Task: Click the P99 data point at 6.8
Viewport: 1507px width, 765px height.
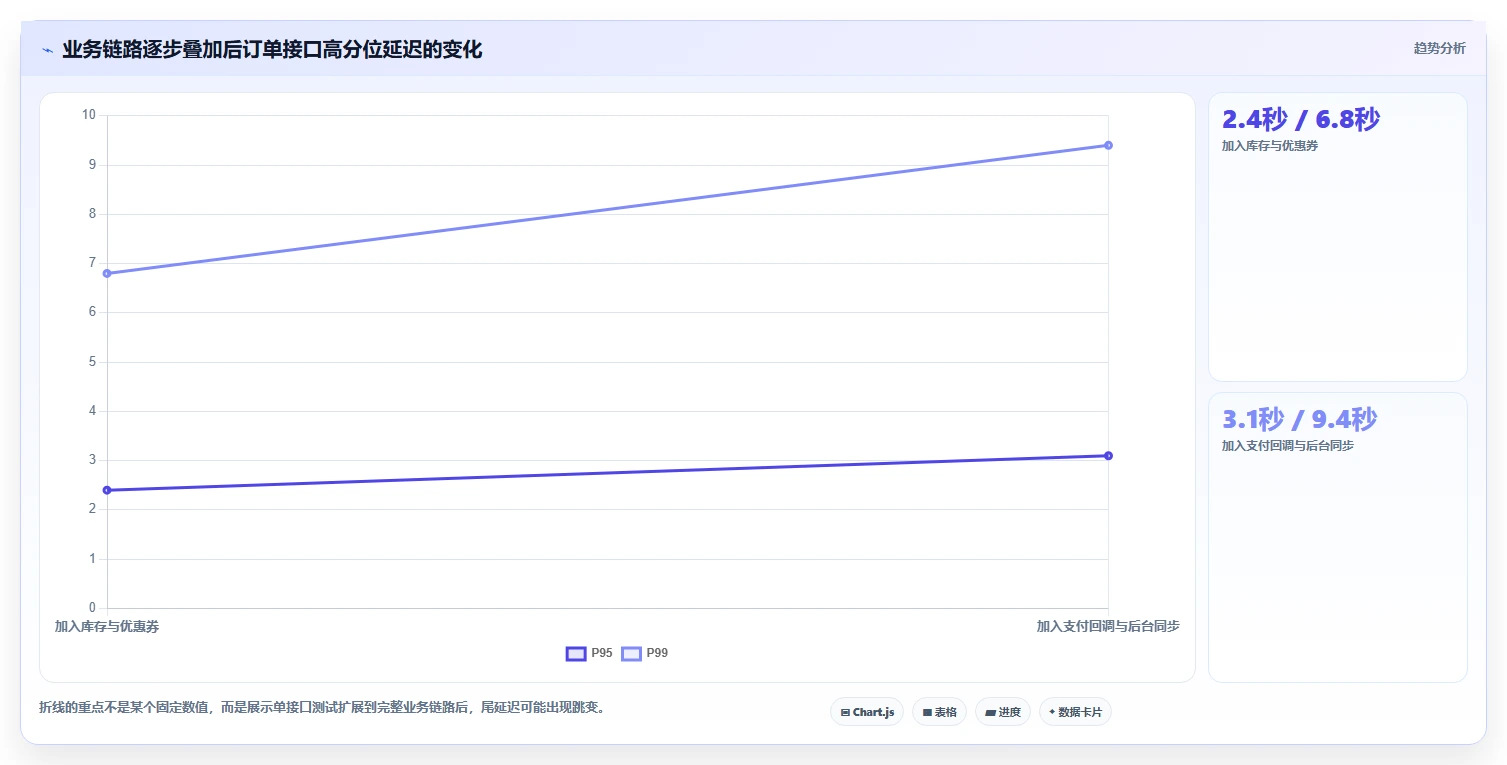Action: coord(107,273)
